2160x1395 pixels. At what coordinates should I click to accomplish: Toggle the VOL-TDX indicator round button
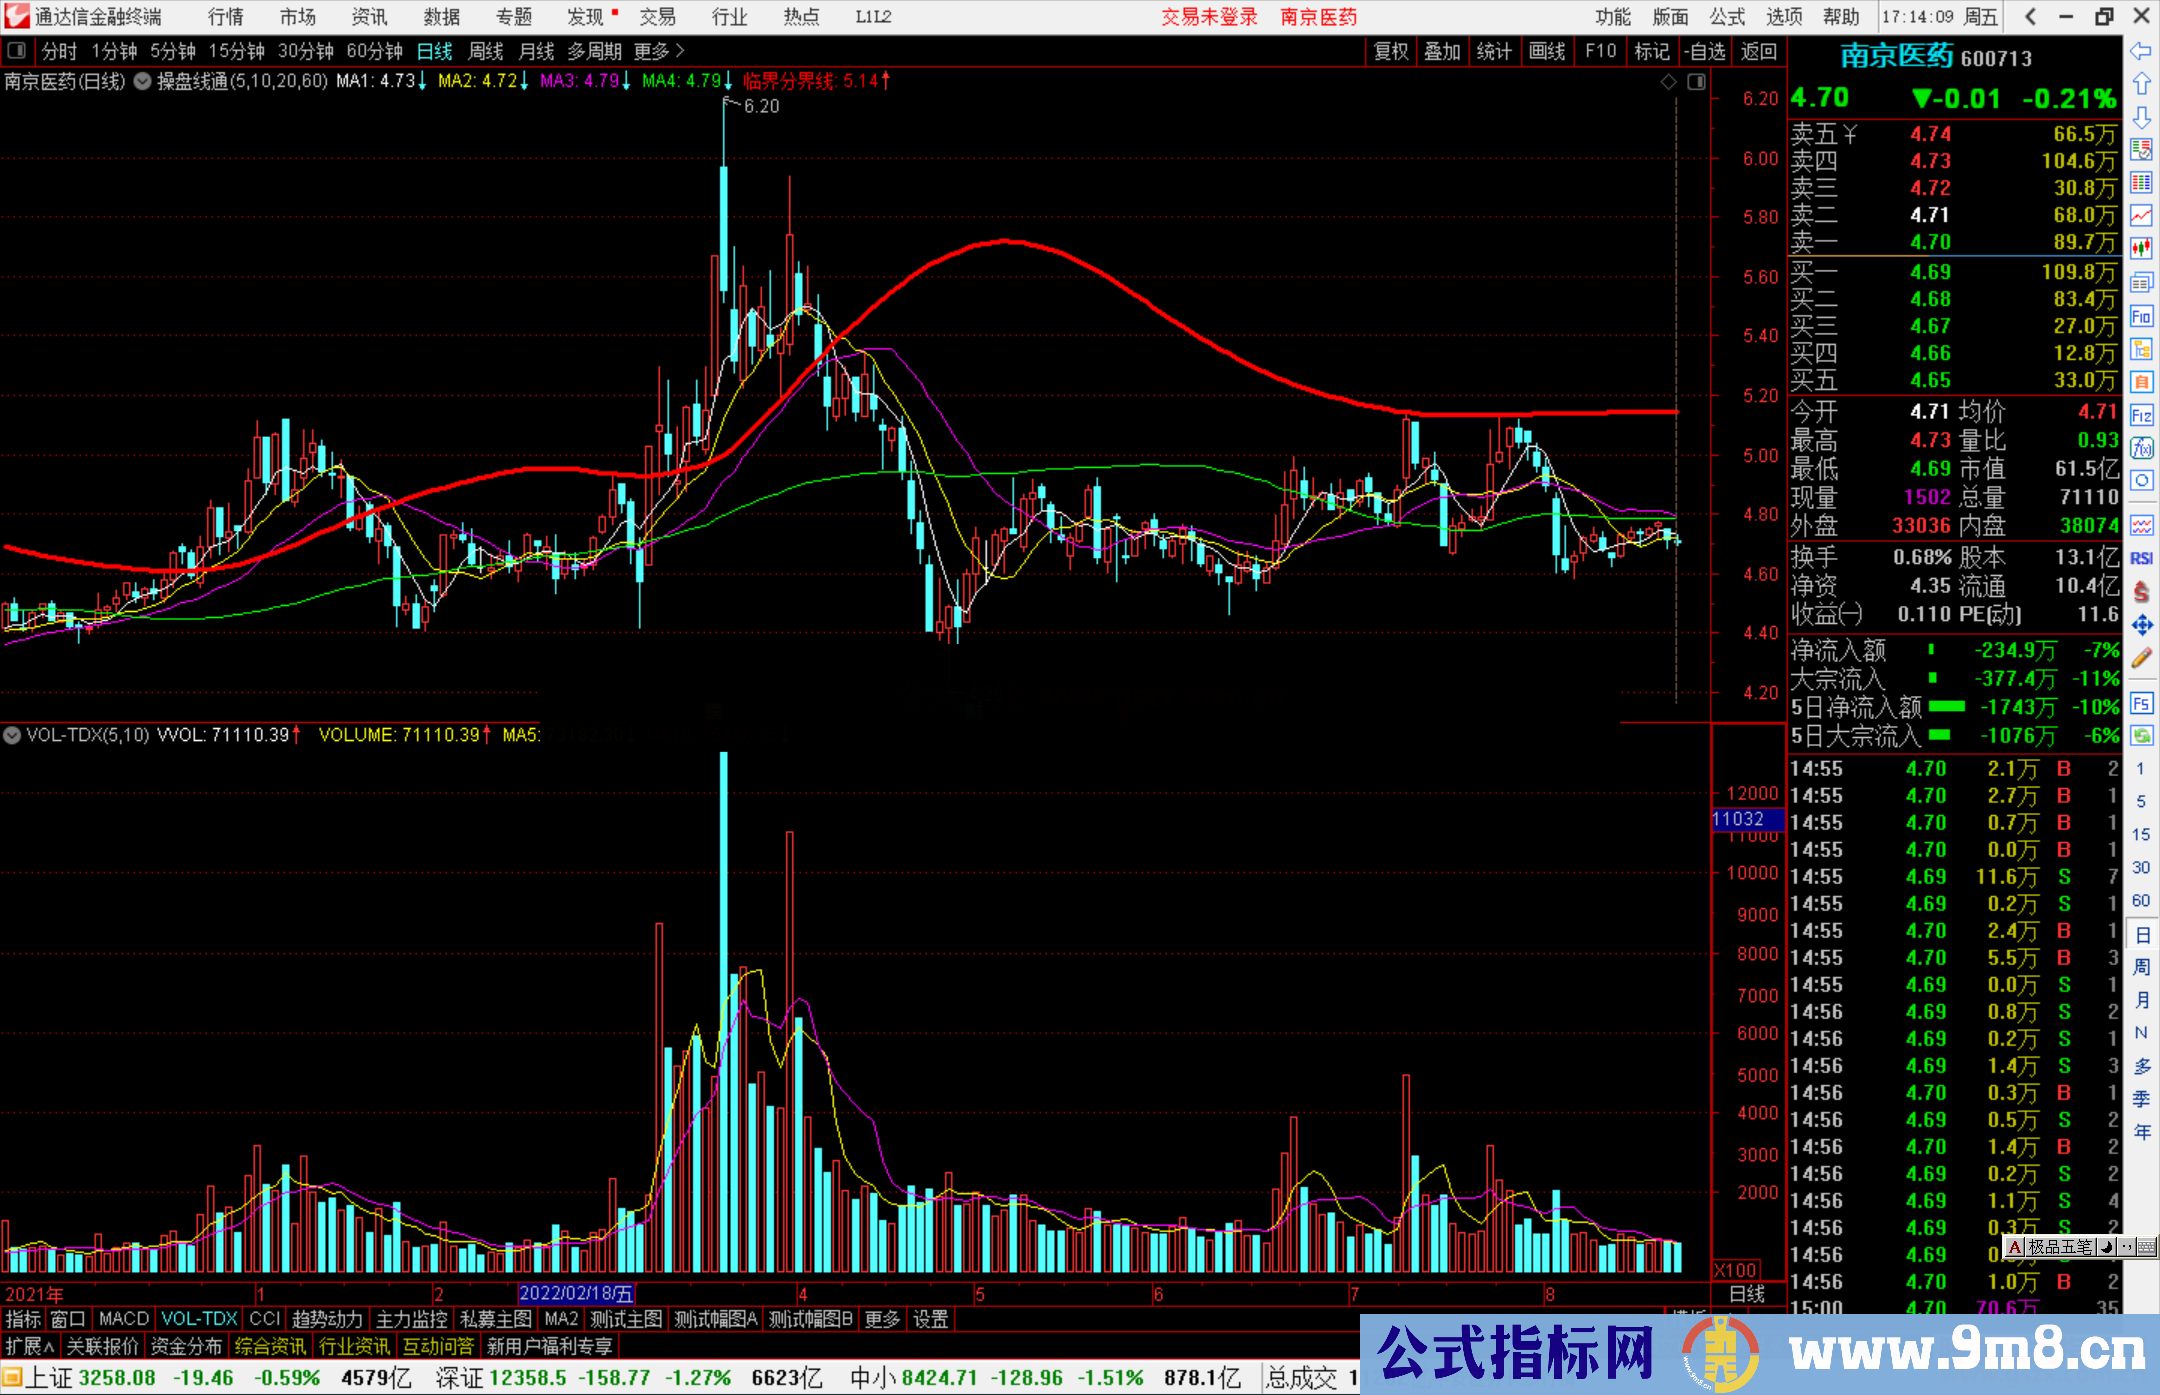(12, 735)
